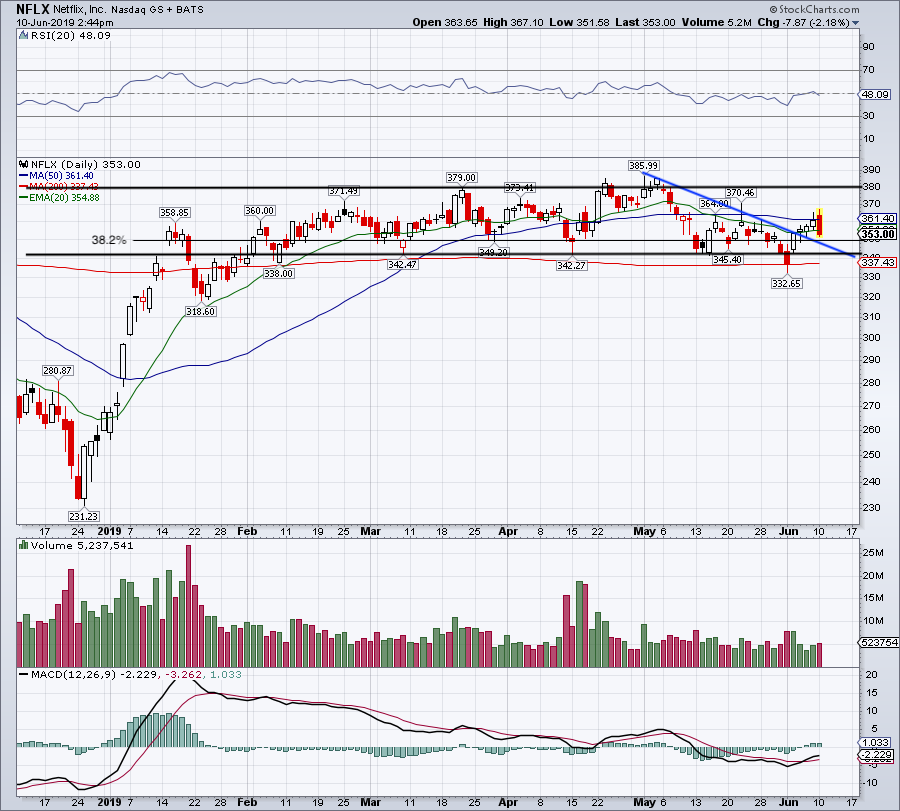The width and height of the screenshot is (900, 811).
Task: Click the 48.09 RSI tag on right axis
Action: pyautogui.click(x=875, y=94)
